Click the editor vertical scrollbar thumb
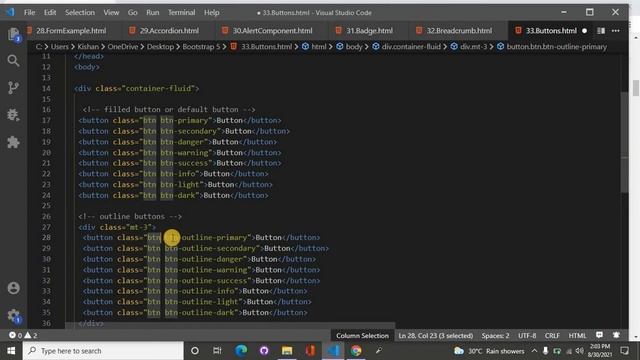The height and width of the screenshot is (360, 640). (625, 141)
